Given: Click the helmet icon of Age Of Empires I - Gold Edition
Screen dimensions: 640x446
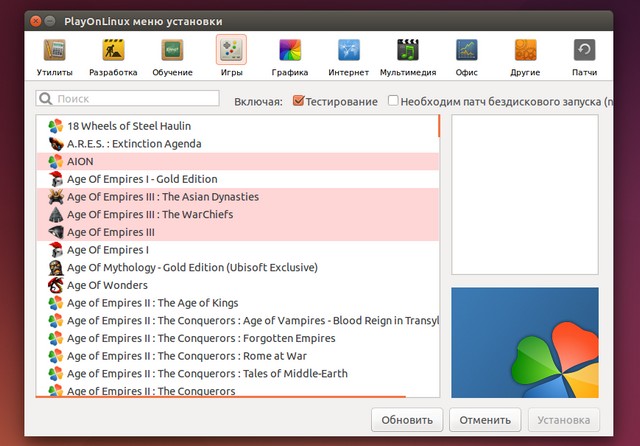Looking at the screenshot, I should tap(56, 179).
